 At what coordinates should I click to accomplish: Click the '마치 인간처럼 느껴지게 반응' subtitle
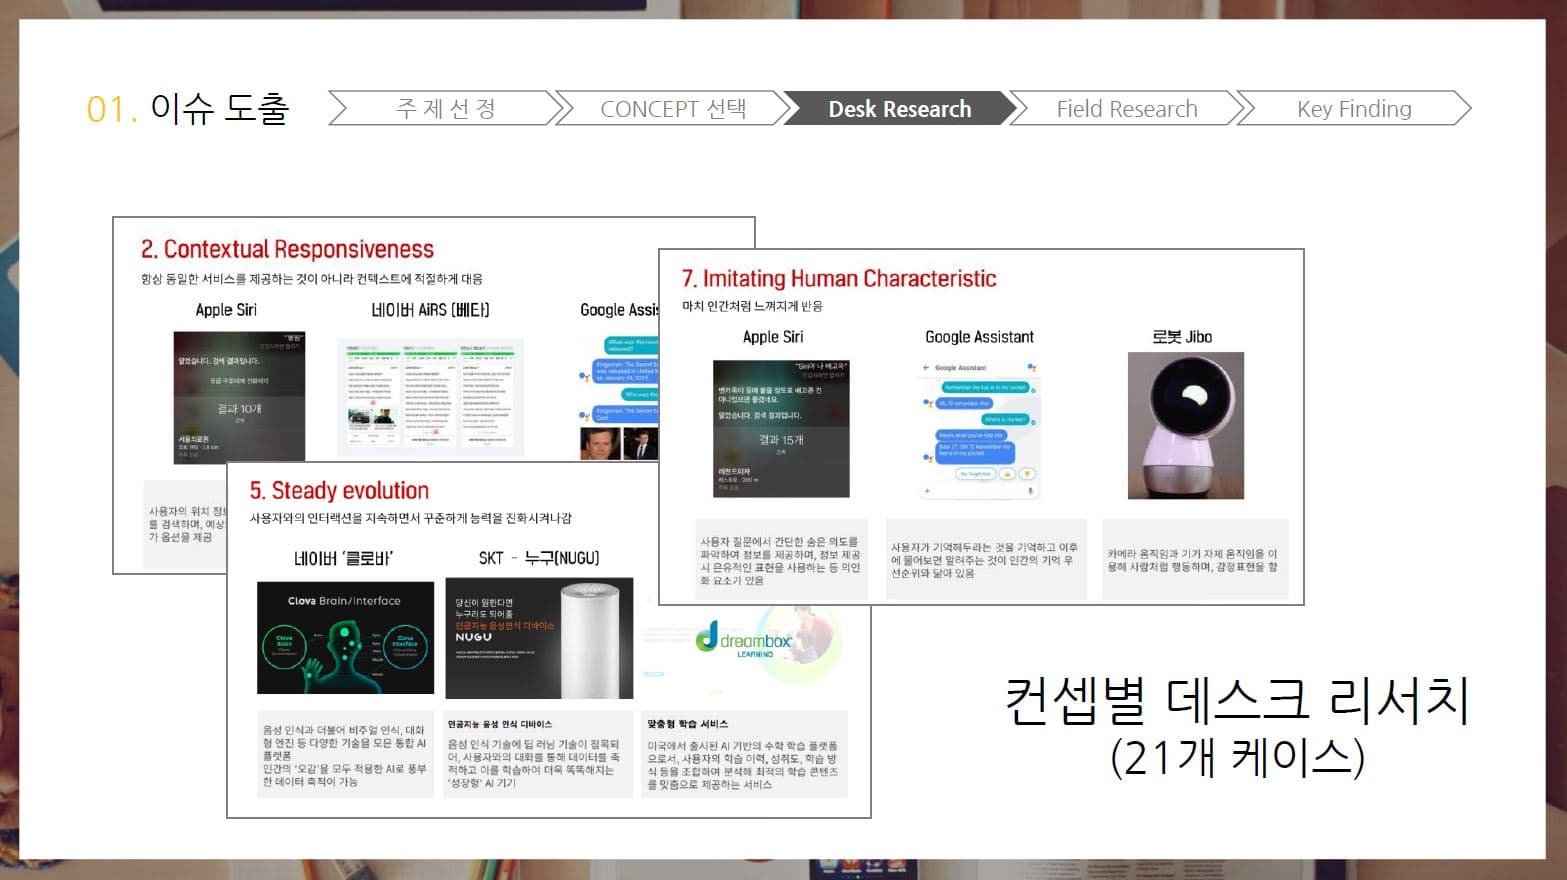tap(752, 306)
